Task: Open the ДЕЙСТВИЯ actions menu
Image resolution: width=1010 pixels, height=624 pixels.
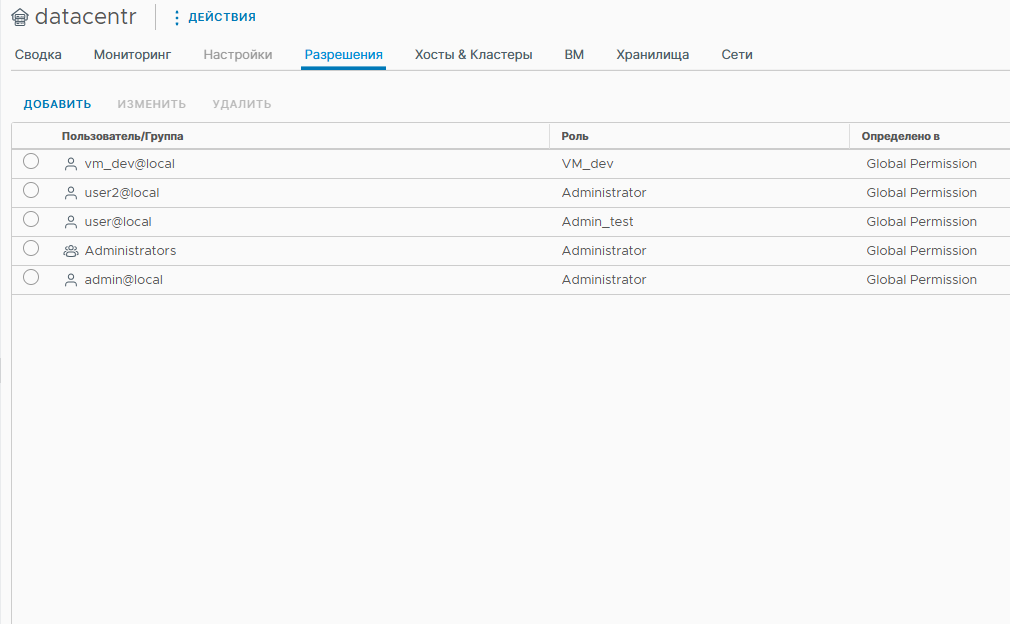Action: click(x=222, y=17)
